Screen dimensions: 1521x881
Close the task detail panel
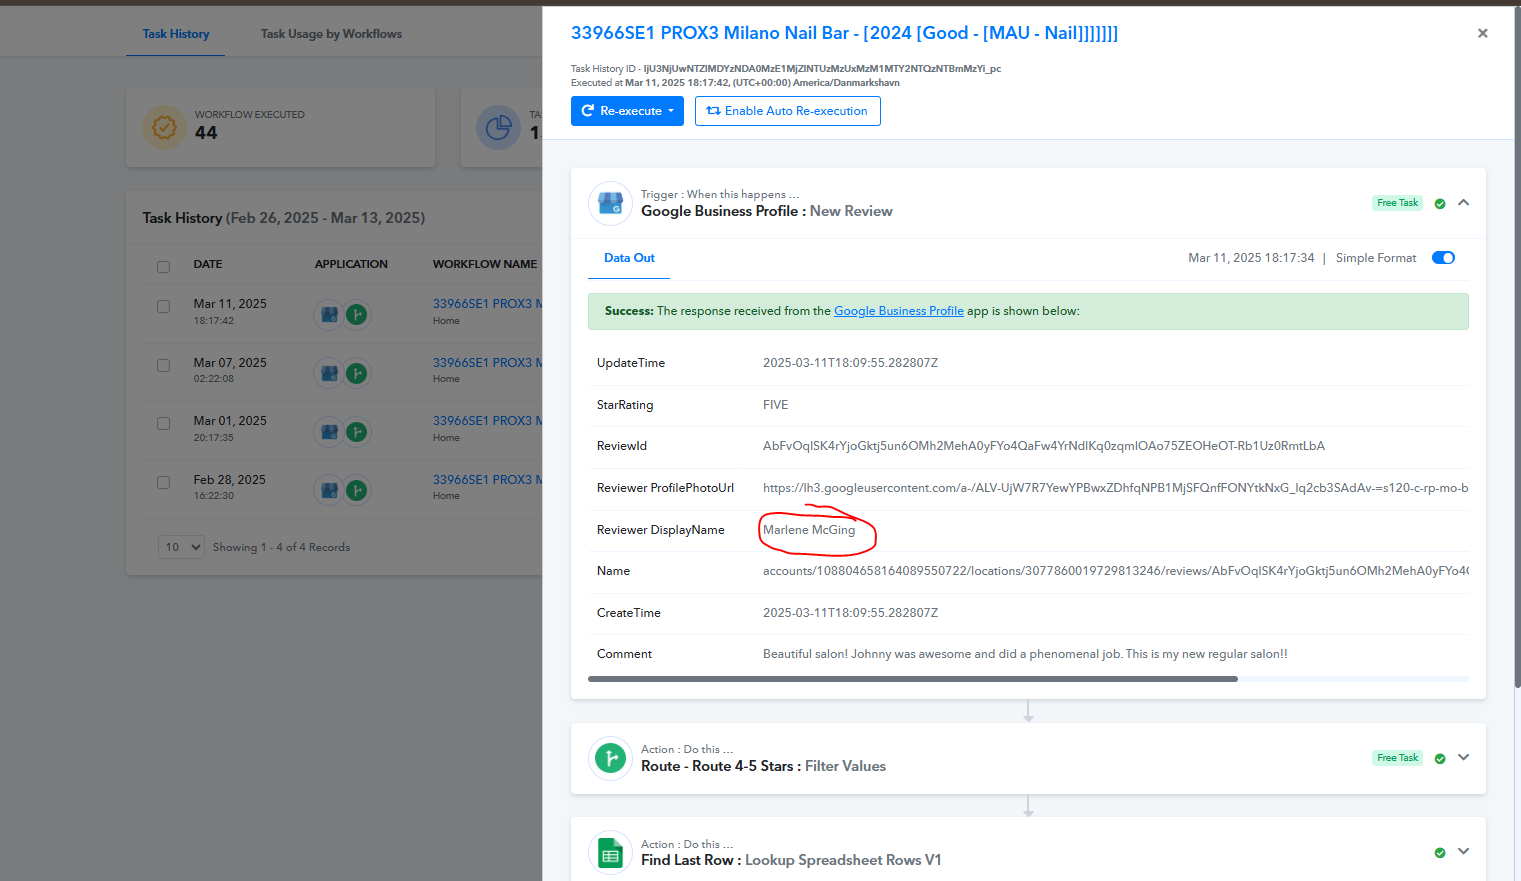point(1483,33)
